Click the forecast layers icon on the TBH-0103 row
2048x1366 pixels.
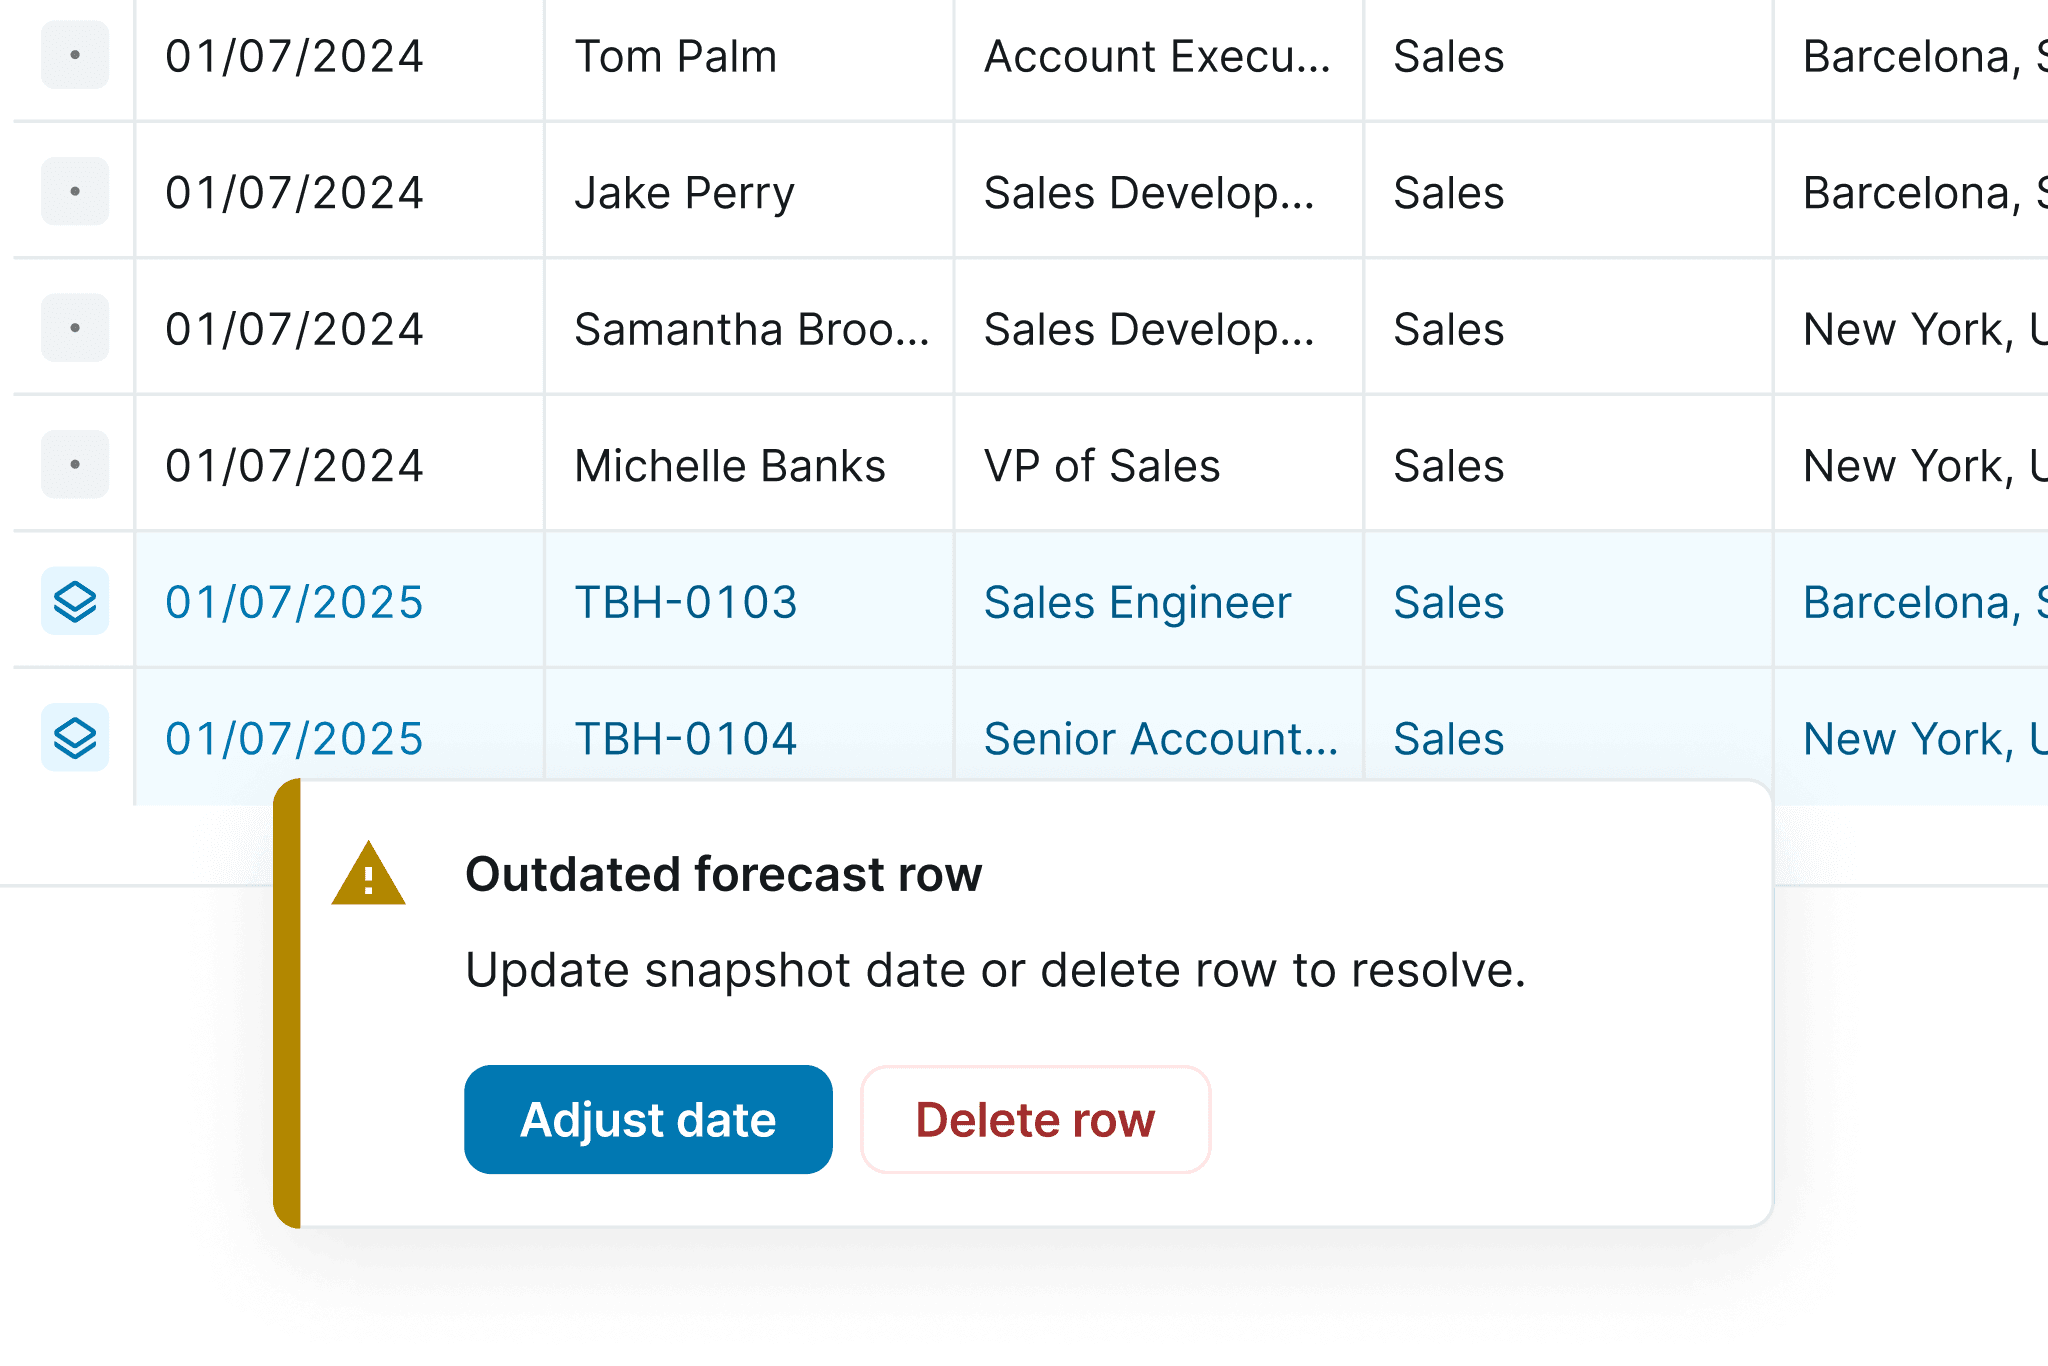(74, 602)
